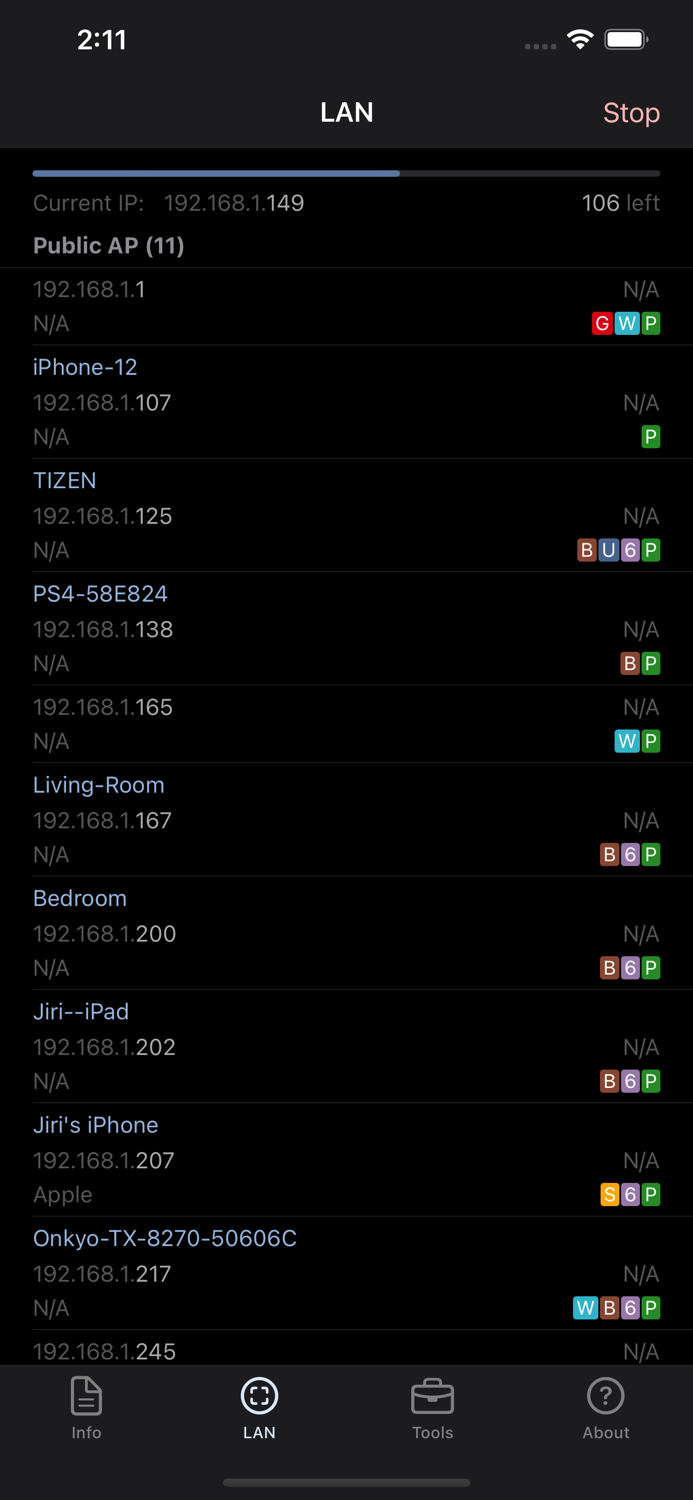Stop the running LAN scan

[x=631, y=113]
